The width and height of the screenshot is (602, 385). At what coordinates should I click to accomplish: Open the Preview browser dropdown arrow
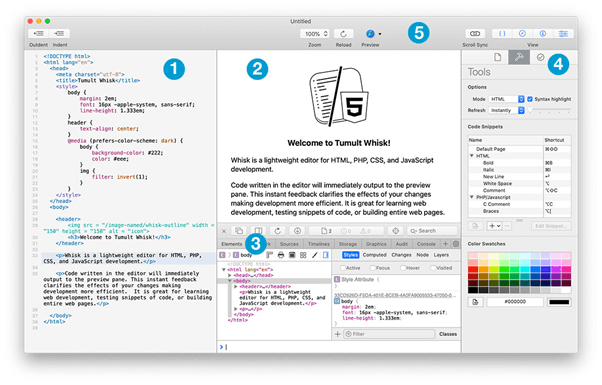(380, 34)
